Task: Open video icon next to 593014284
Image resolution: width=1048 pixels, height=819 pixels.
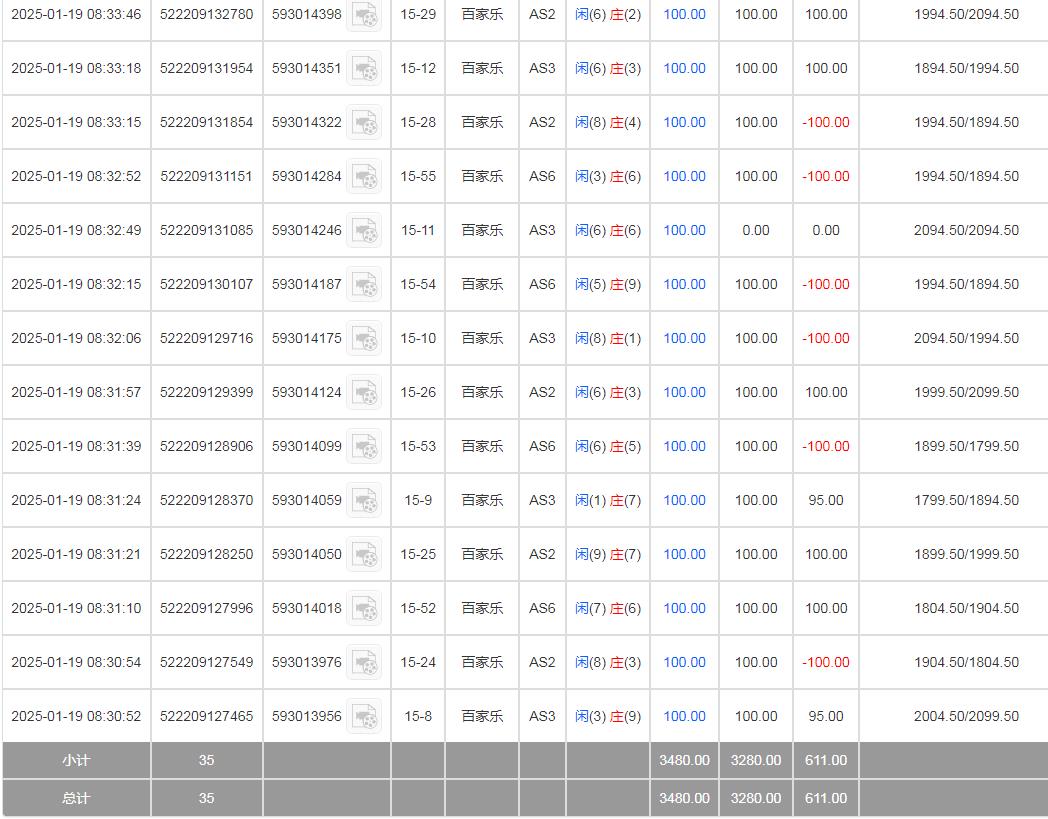Action: pyautogui.click(x=365, y=177)
